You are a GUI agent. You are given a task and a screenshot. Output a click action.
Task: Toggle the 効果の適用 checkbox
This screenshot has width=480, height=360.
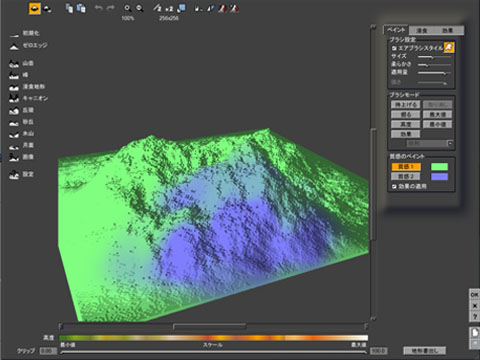point(394,187)
